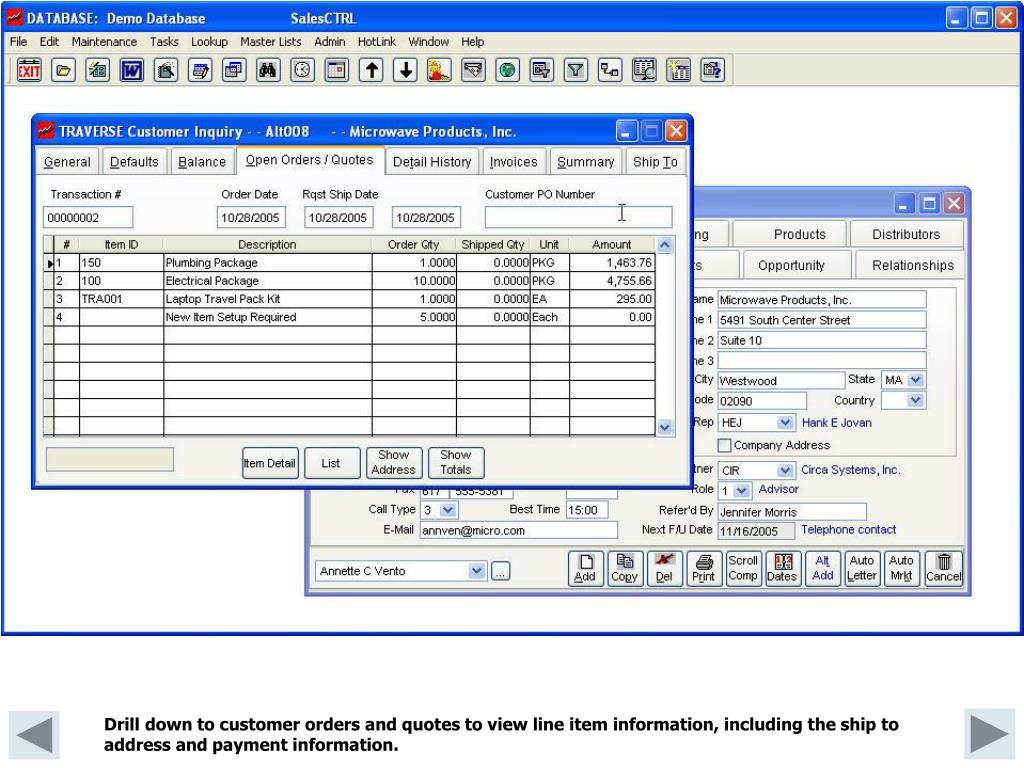The width and height of the screenshot is (1024, 768).
Task: Click the Print button in contact window
Action: [703, 568]
